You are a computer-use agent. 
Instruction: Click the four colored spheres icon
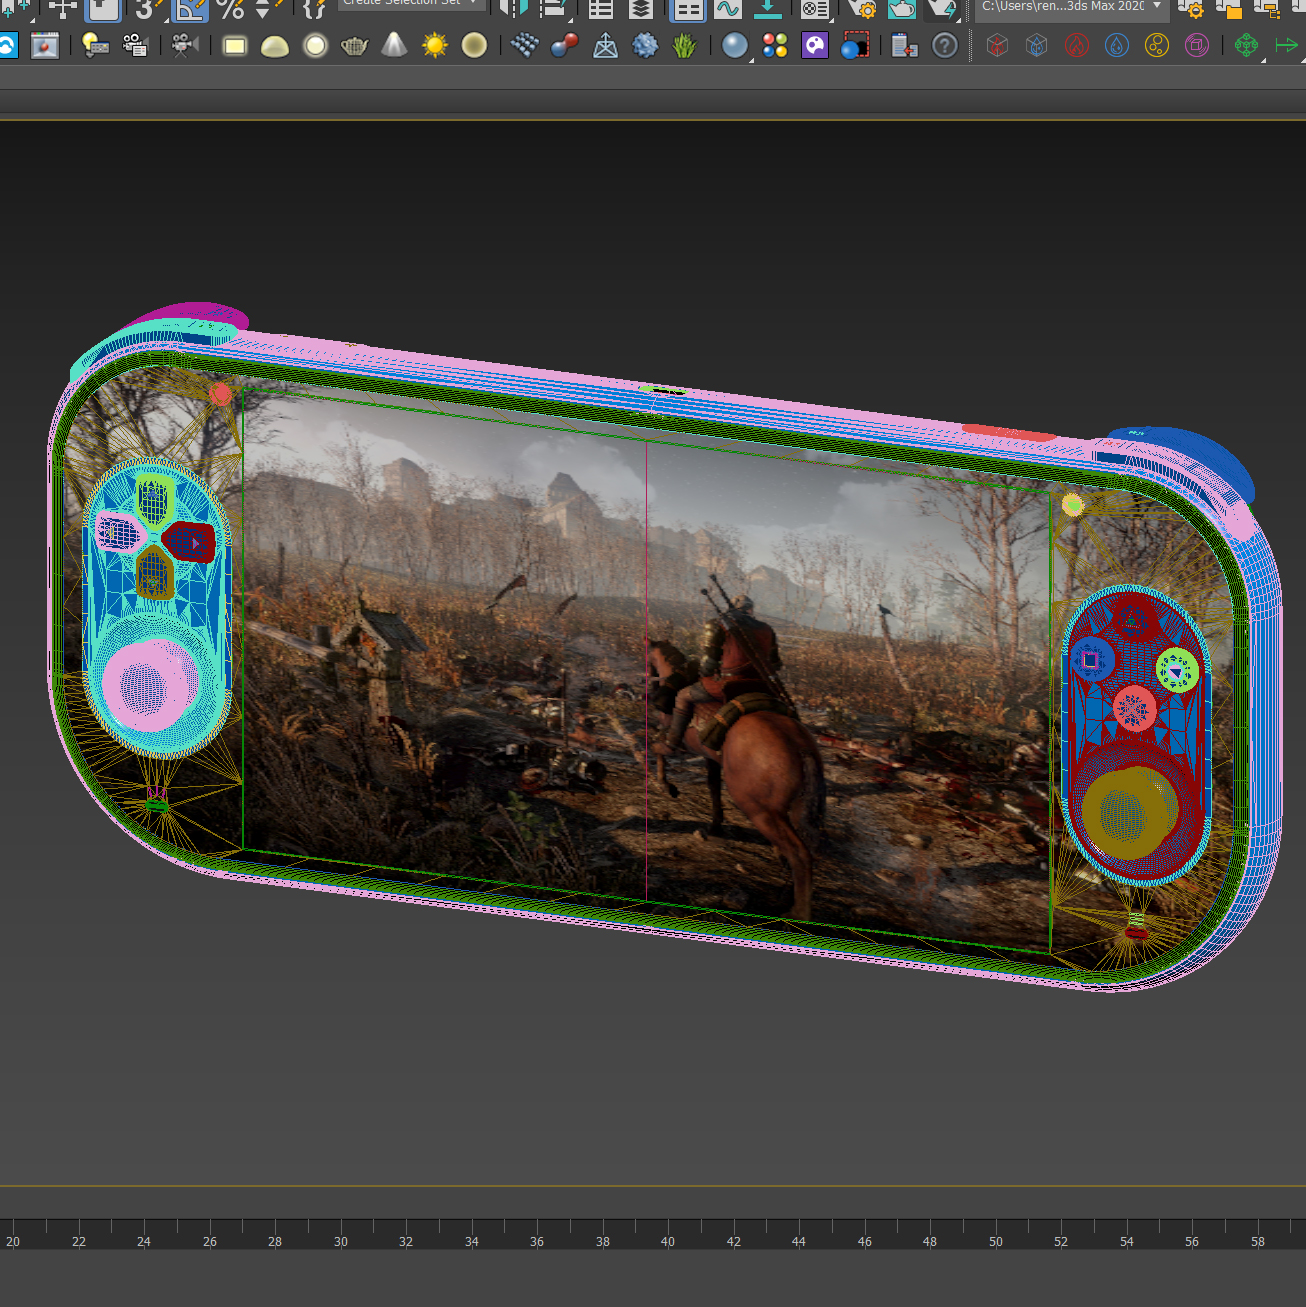(x=775, y=46)
